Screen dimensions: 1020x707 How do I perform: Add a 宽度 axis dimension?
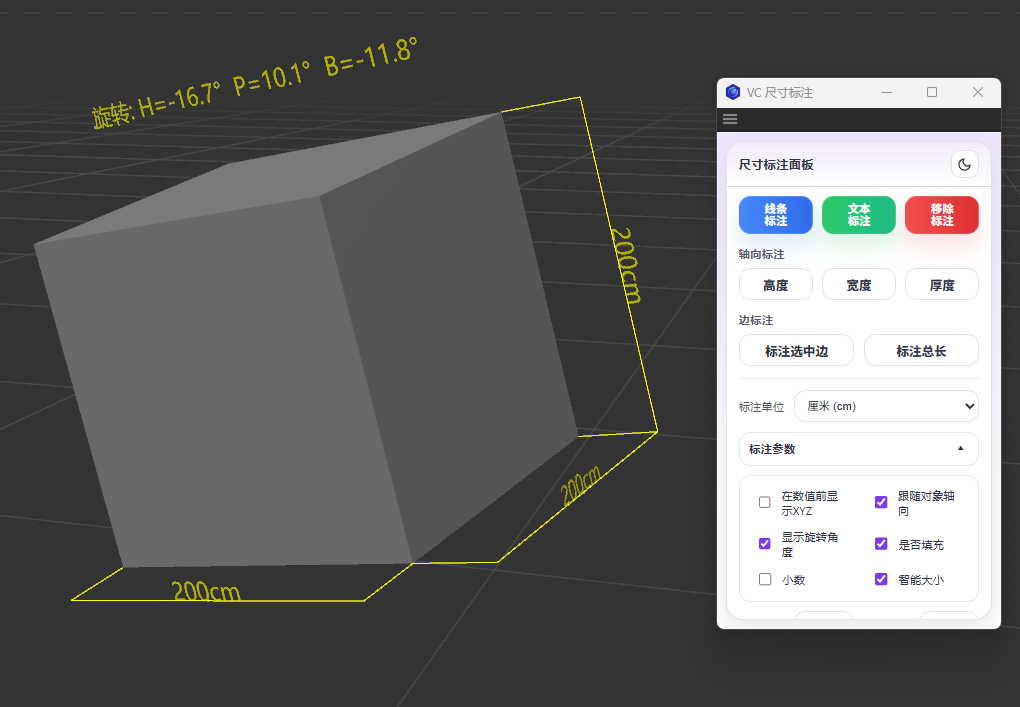pyautogui.click(x=858, y=285)
